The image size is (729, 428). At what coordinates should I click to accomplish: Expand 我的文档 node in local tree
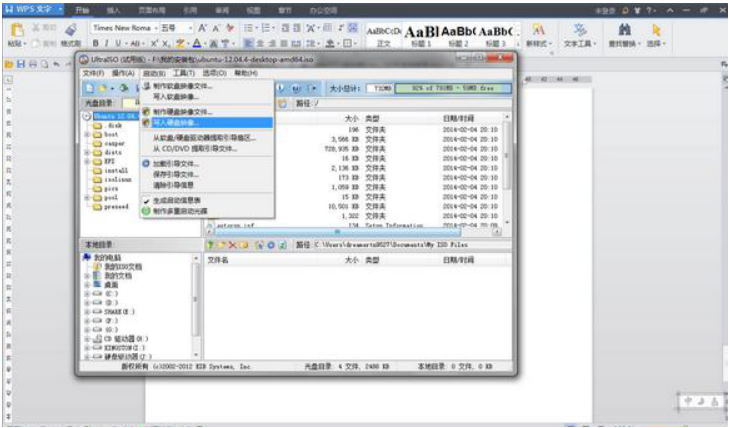(x=86, y=276)
